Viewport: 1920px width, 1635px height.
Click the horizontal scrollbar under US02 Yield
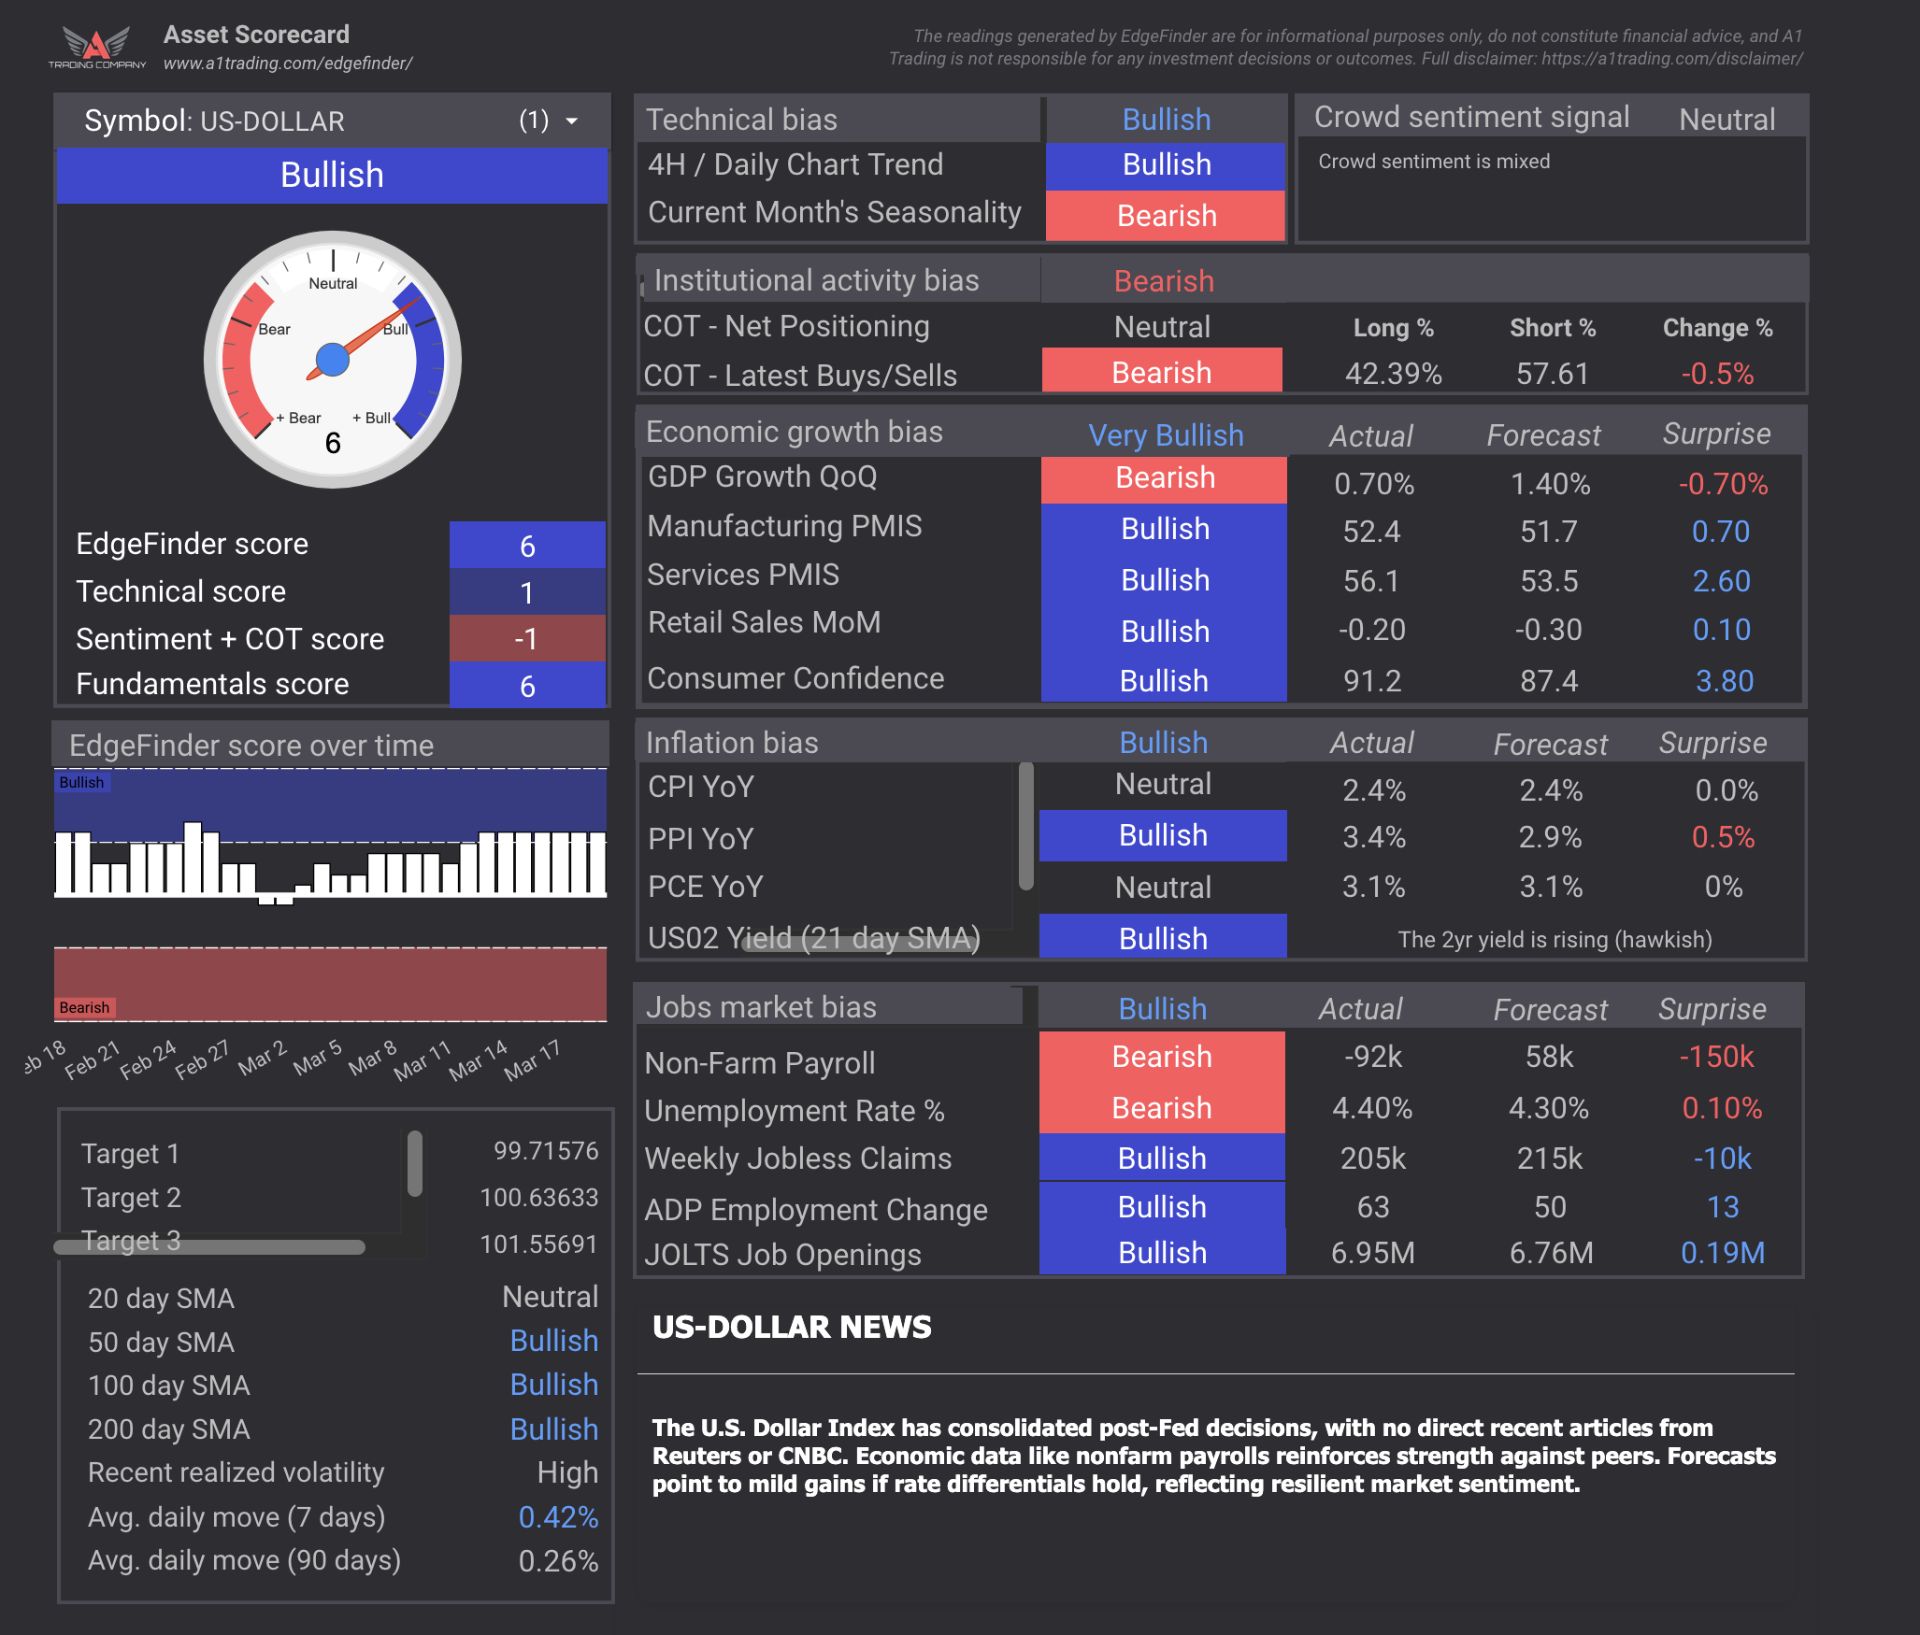(860, 943)
